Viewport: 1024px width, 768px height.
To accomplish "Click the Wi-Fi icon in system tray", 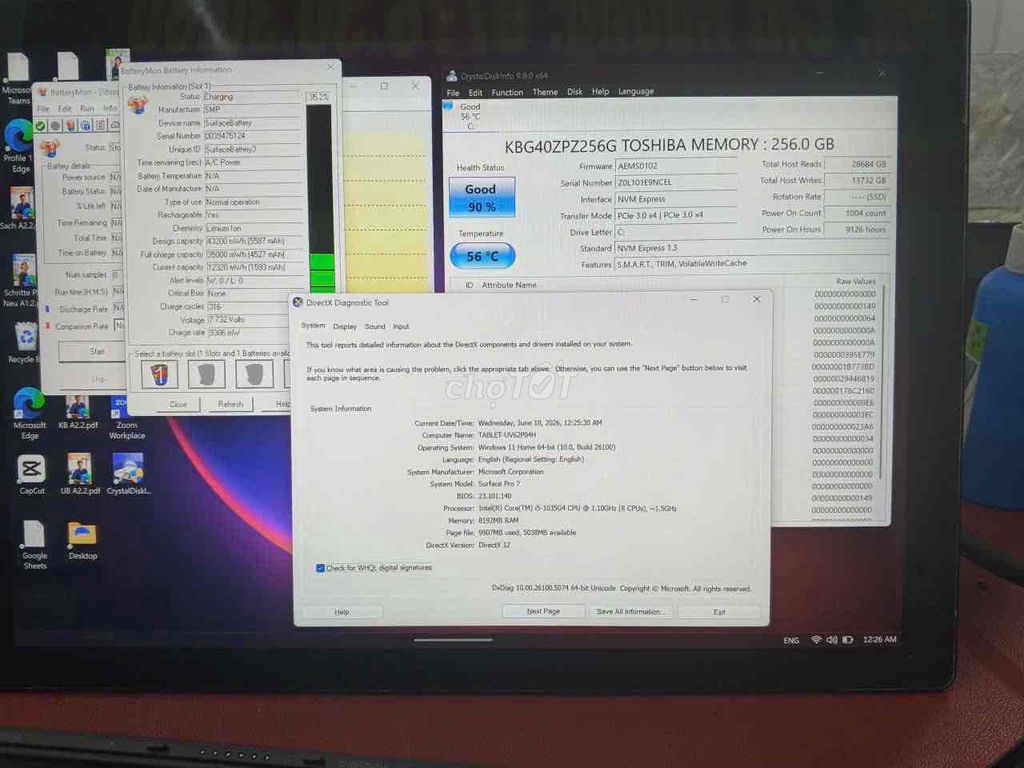I will (x=816, y=639).
